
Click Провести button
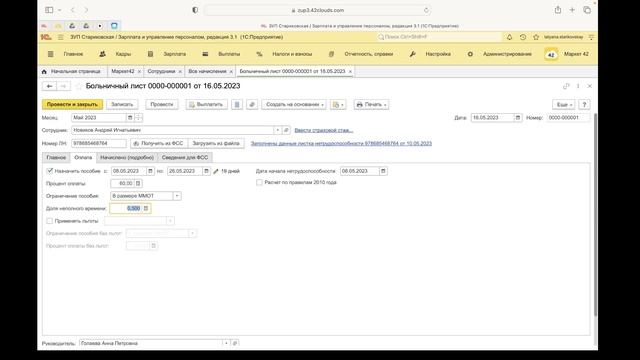pos(162,104)
